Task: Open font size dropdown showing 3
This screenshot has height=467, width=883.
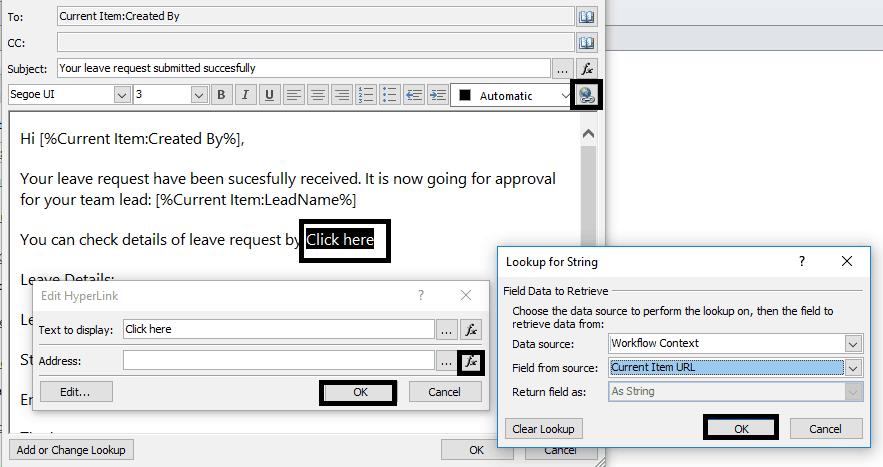Action: [x=198, y=95]
